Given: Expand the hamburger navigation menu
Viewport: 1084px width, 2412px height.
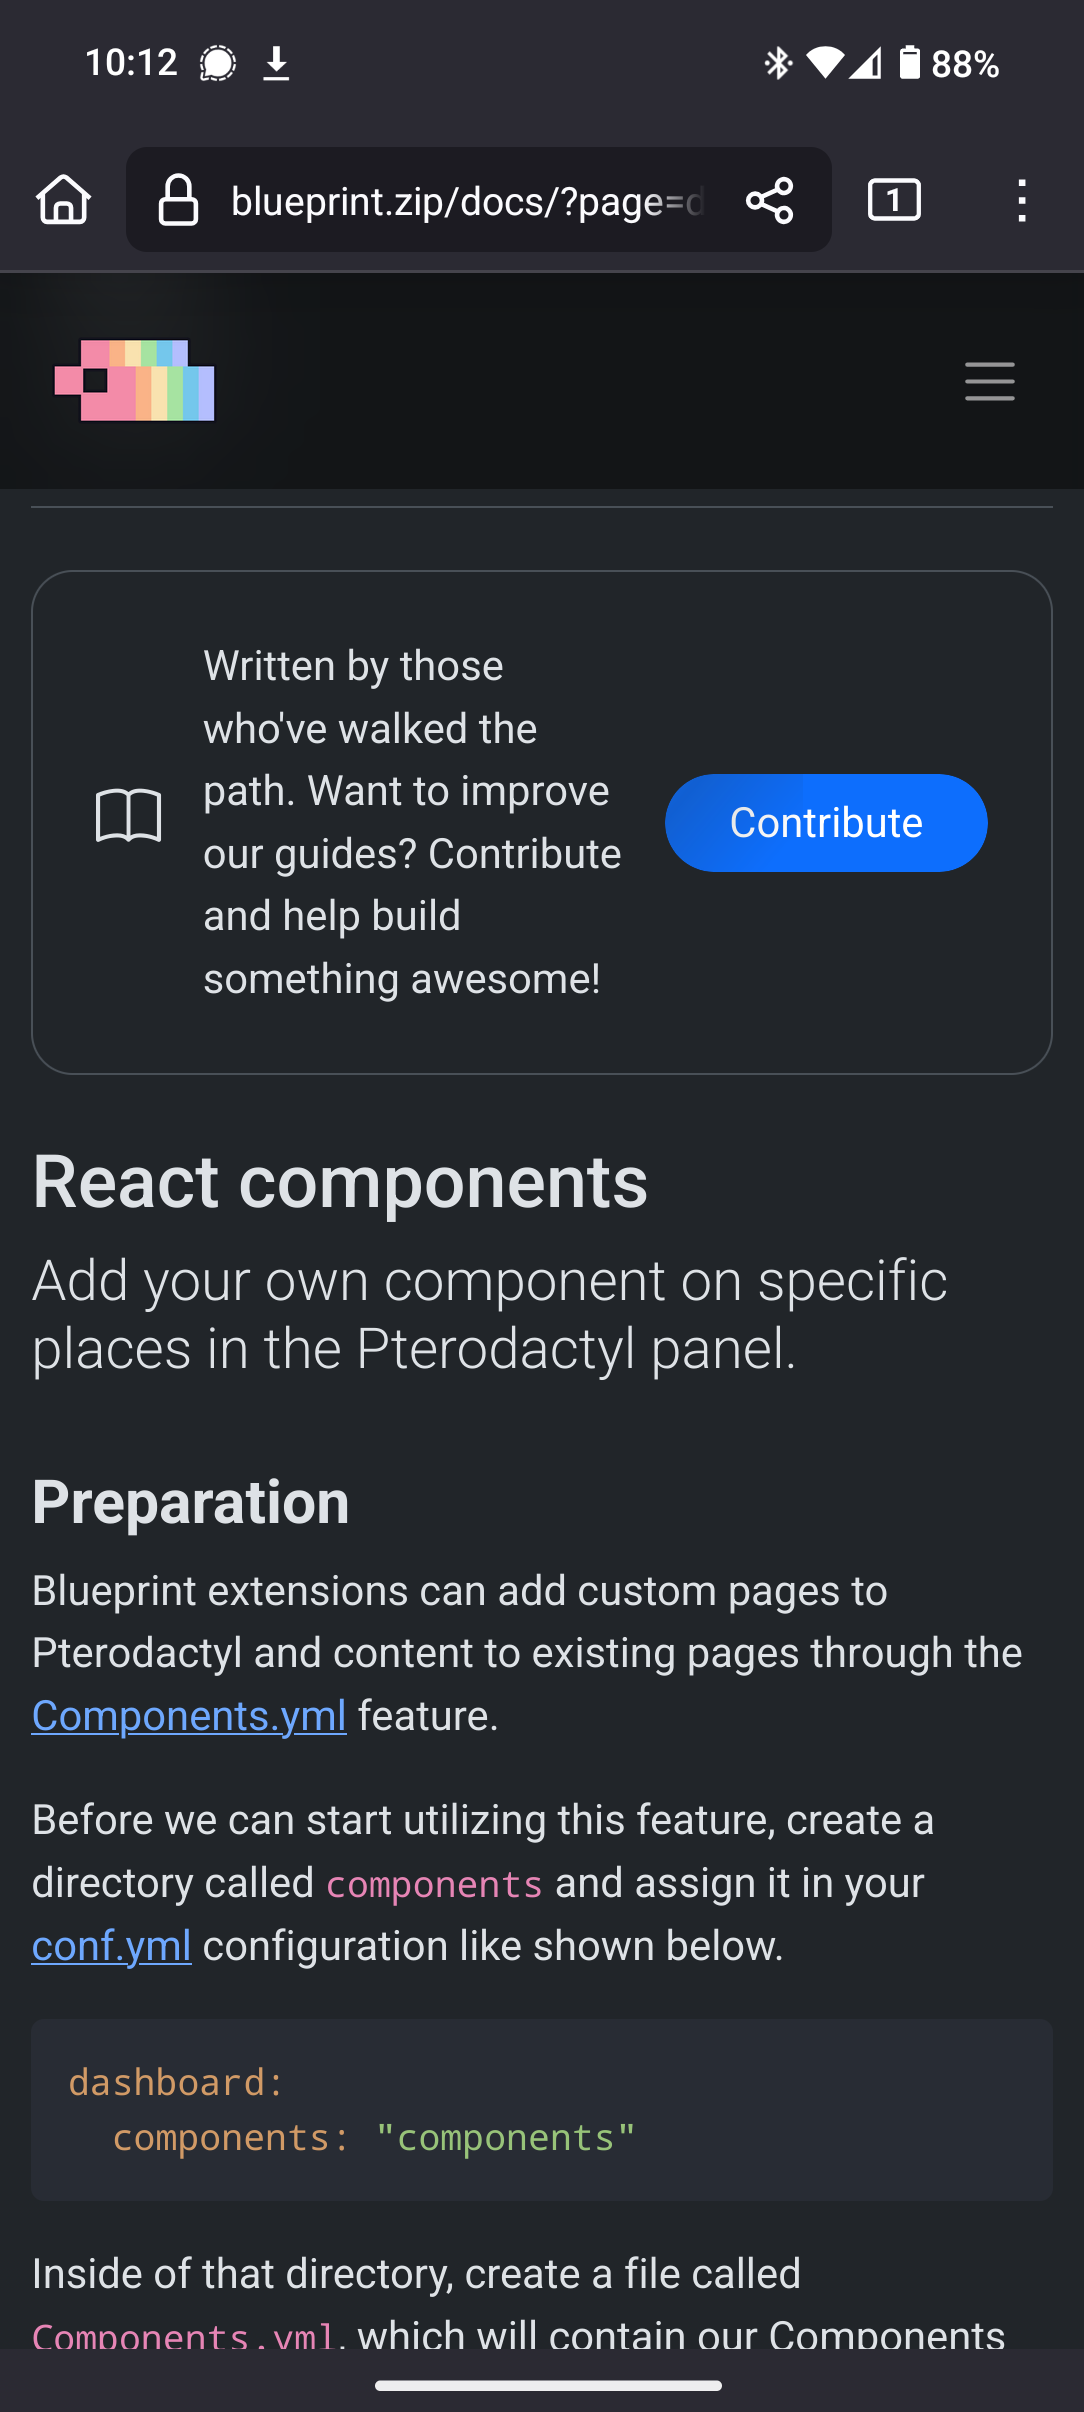Looking at the screenshot, I should (x=990, y=382).
